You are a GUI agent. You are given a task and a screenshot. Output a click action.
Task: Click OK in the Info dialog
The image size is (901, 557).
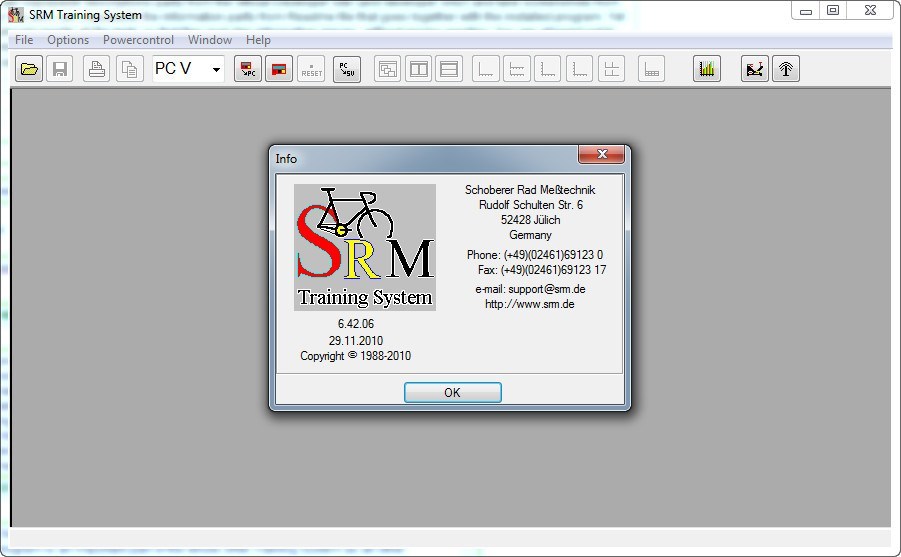pyautogui.click(x=453, y=393)
